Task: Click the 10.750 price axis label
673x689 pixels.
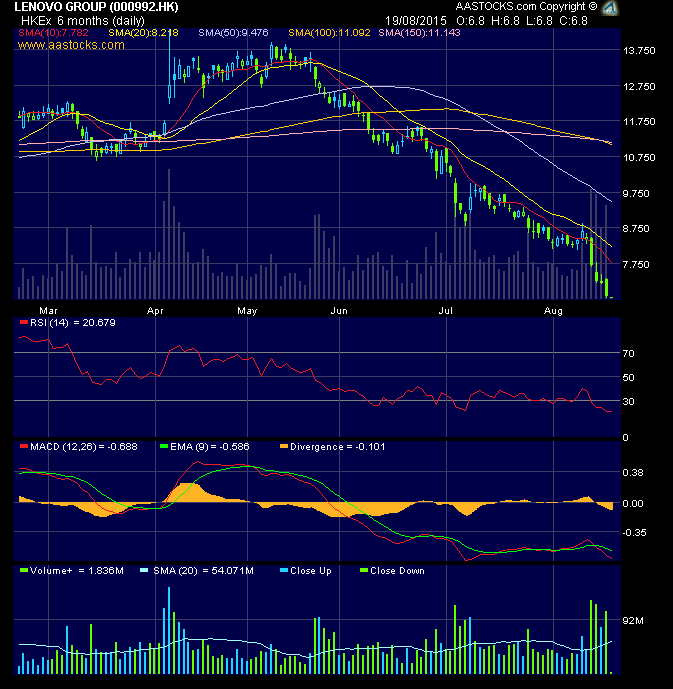Action: point(639,158)
